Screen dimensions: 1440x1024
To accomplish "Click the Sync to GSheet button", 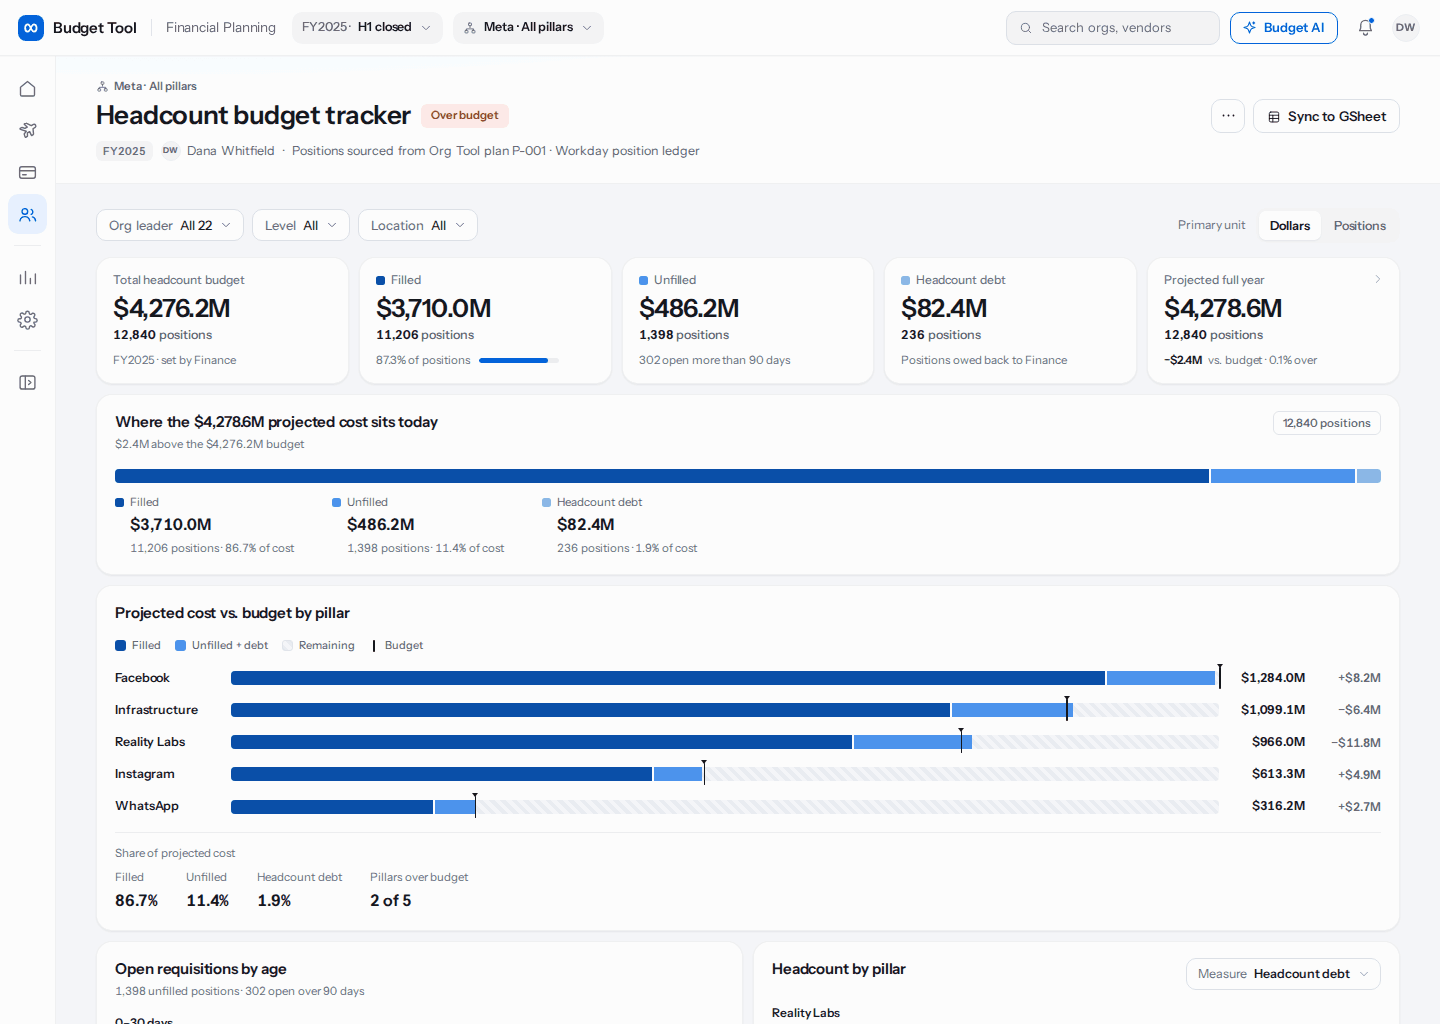I will pos(1326,116).
